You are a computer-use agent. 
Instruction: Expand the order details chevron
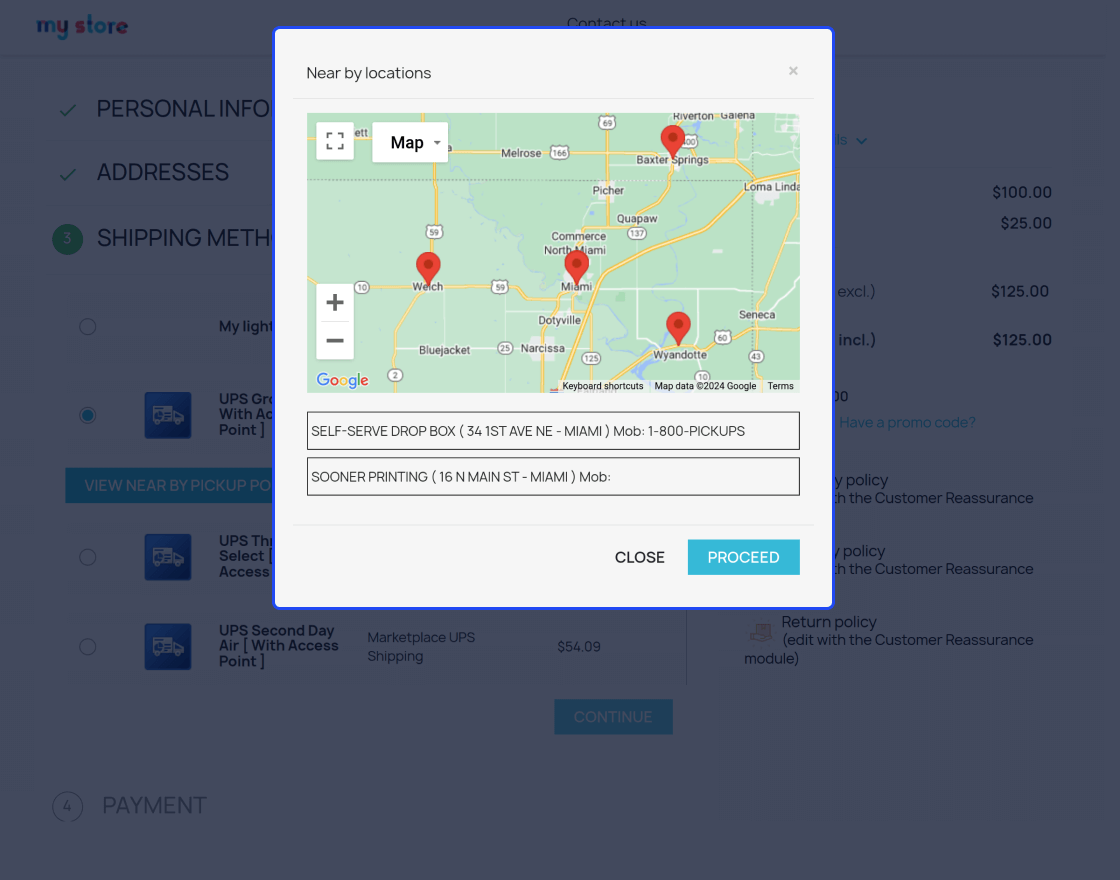[861, 141]
